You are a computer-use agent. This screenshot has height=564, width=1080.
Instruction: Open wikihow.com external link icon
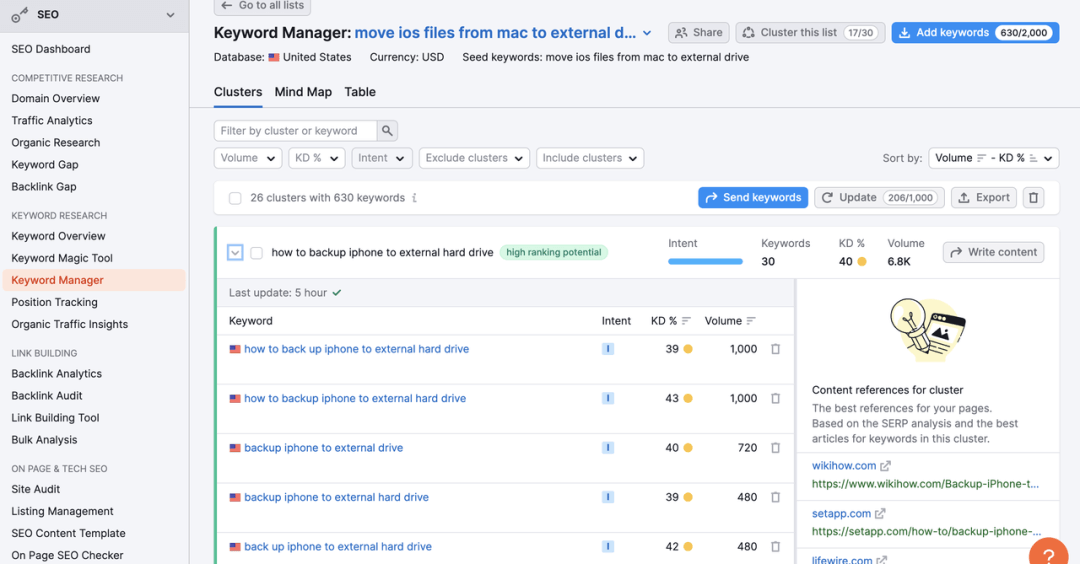(885, 466)
